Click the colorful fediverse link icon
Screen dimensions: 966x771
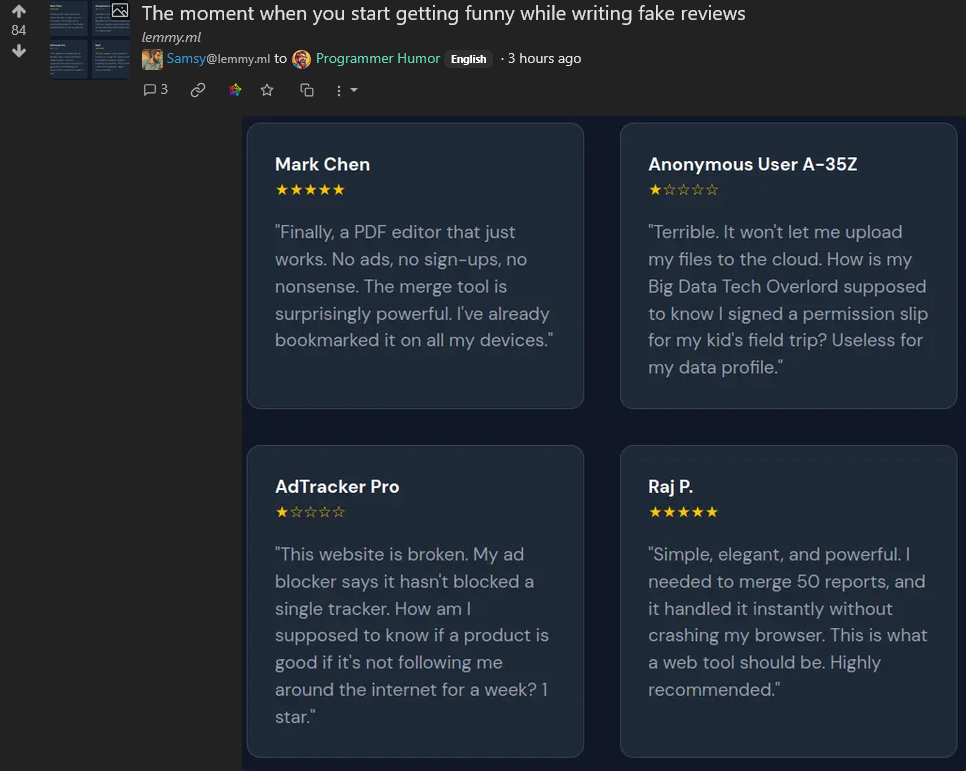click(x=235, y=91)
